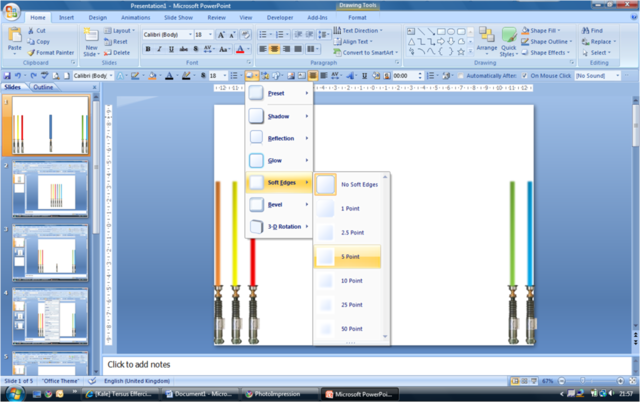Open the Glow effects submenu
Screen dimensions: 640x402
tap(279, 160)
